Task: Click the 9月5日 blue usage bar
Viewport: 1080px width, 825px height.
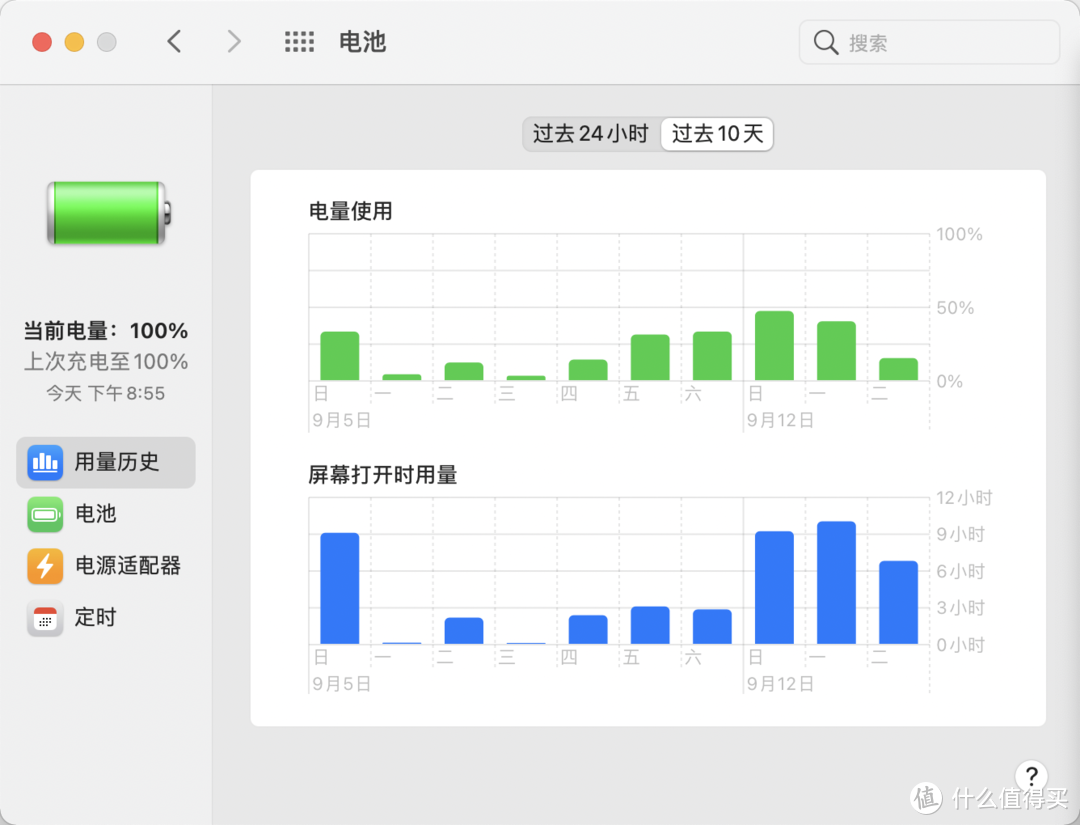Action: (x=338, y=588)
